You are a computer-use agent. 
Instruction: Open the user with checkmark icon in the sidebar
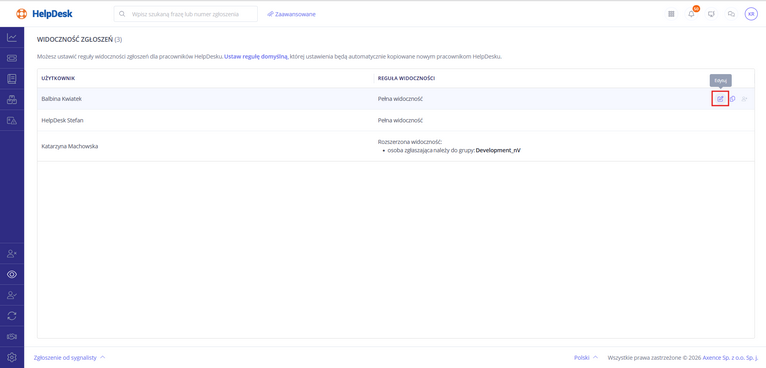click(12, 295)
